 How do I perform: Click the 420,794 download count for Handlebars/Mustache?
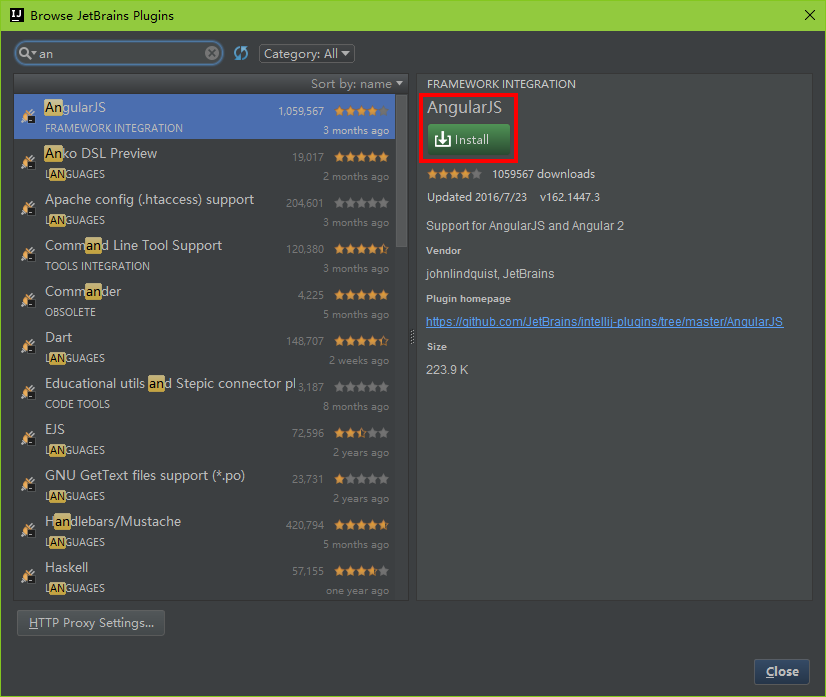(x=305, y=525)
